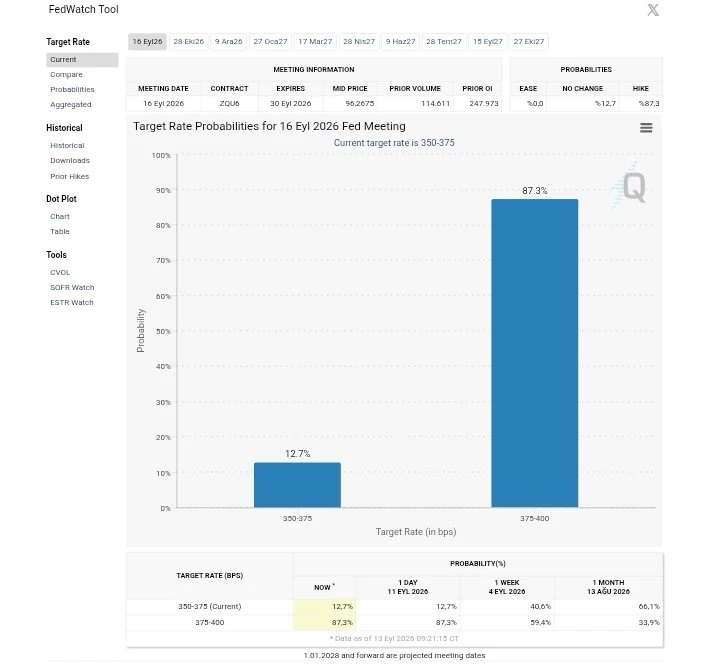Open the 28 Tem27 meeting tab
719x664 pixels.
point(443,42)
